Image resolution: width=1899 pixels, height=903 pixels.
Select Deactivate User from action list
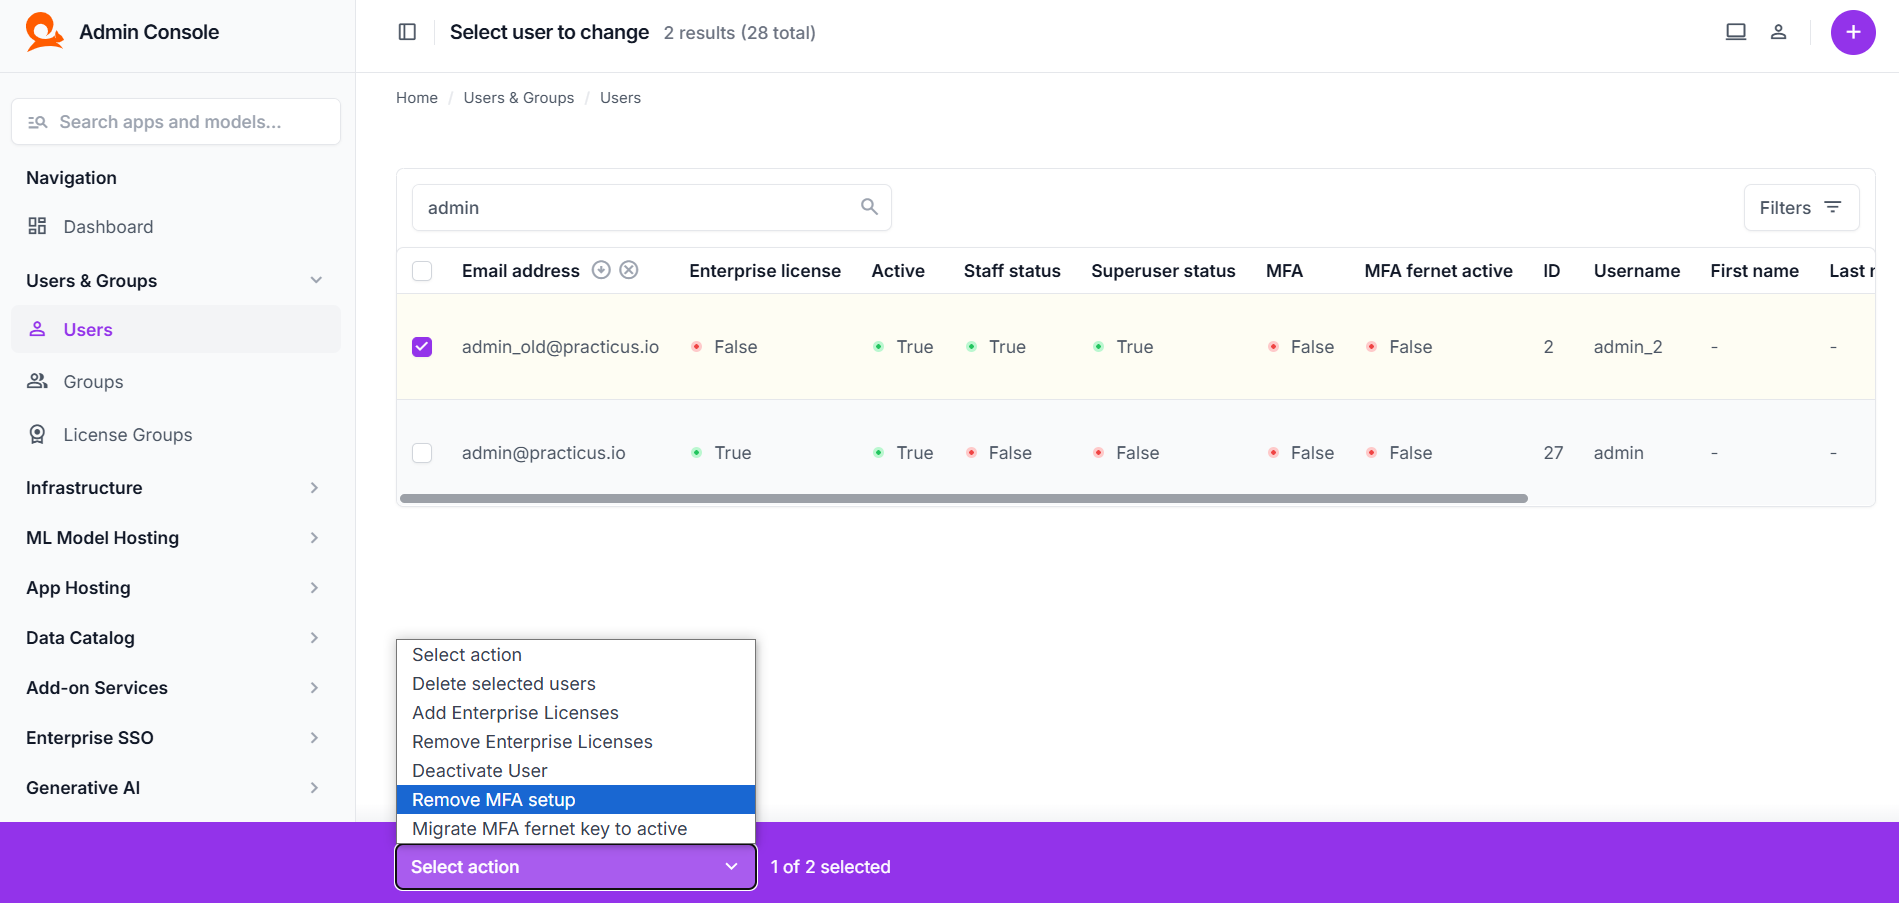point(575,771)
